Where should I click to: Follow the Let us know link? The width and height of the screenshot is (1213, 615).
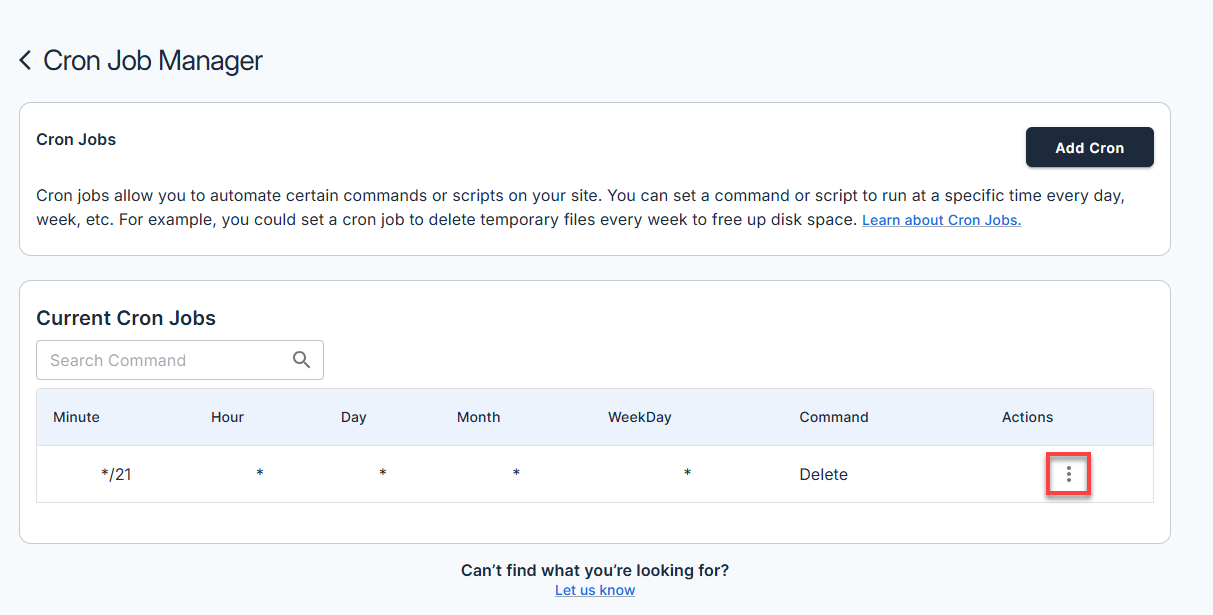point(595,590)
